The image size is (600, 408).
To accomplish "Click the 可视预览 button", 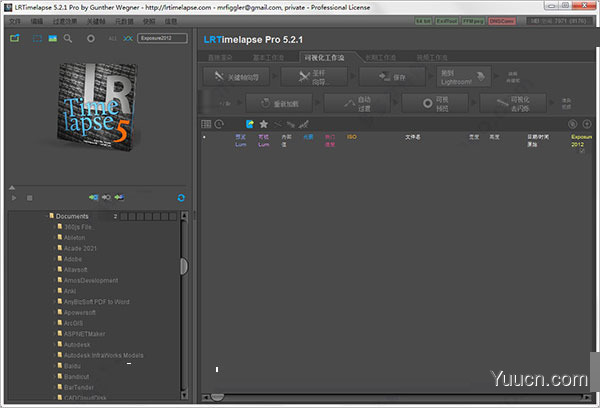I will point(435,103).
